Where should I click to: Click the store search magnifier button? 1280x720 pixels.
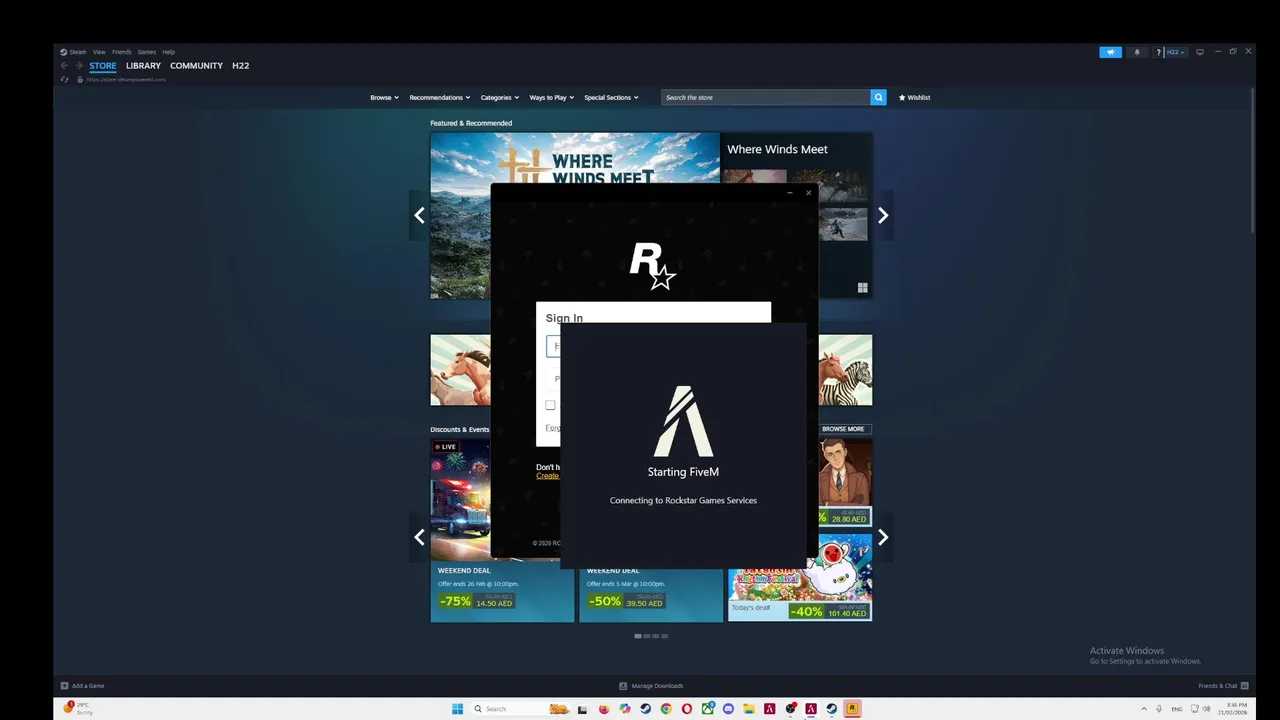[878, 98]
